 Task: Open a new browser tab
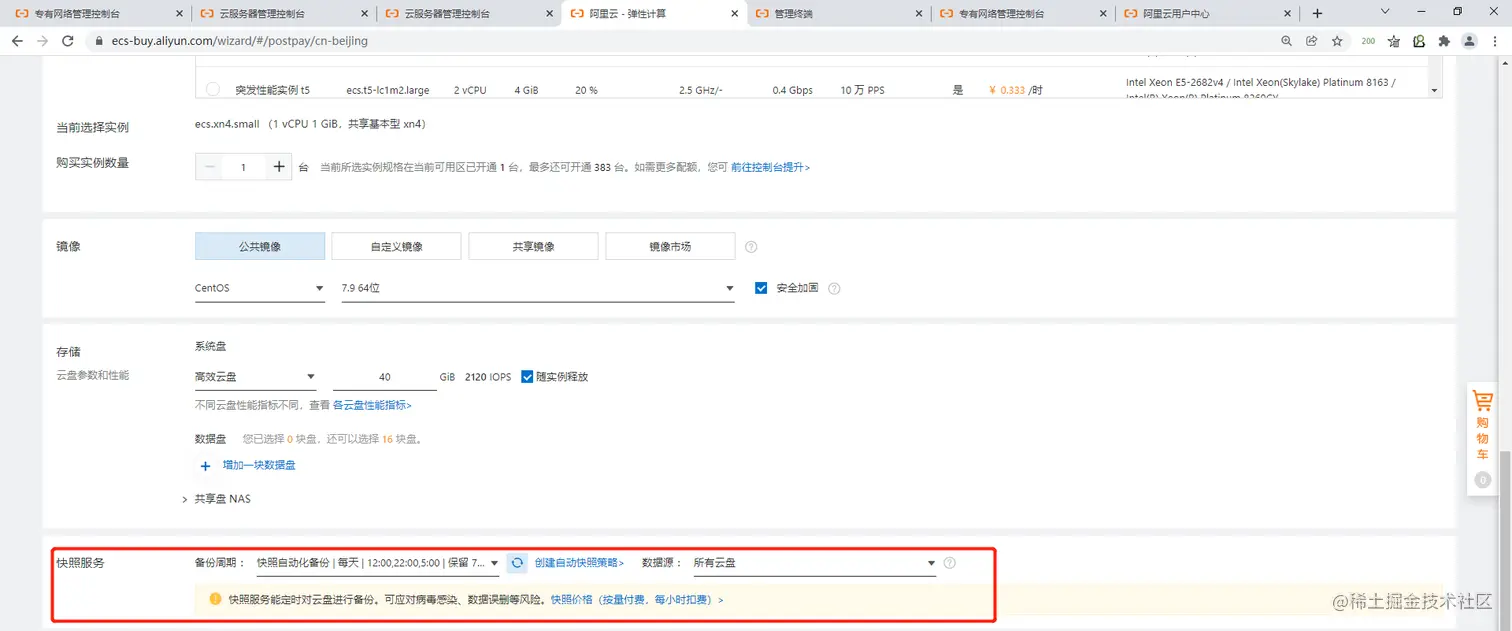click(1317, 14)
